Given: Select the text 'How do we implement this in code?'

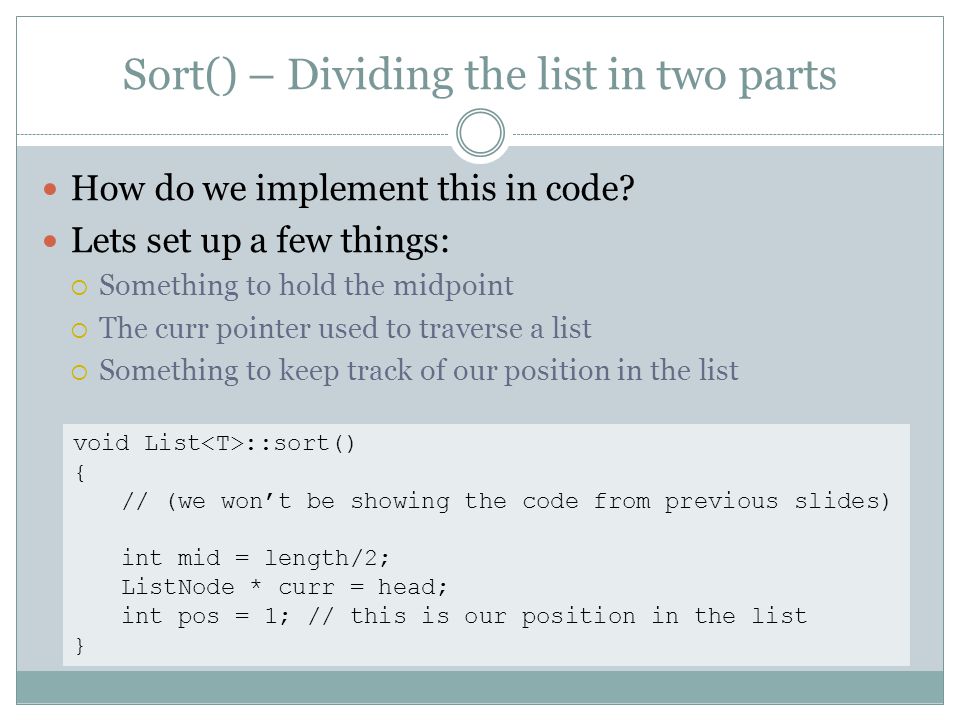Looking at the screenshot, I should (x=353, y=188).
